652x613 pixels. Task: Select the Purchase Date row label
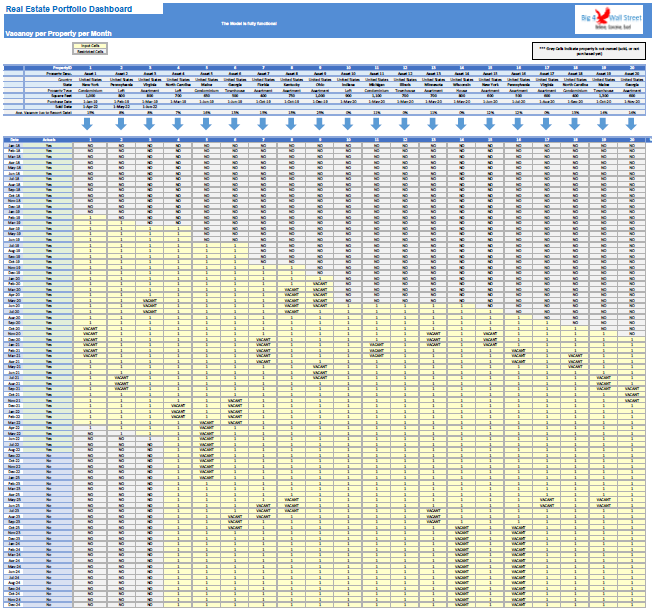pyautogui.click(x=61, y=101)
